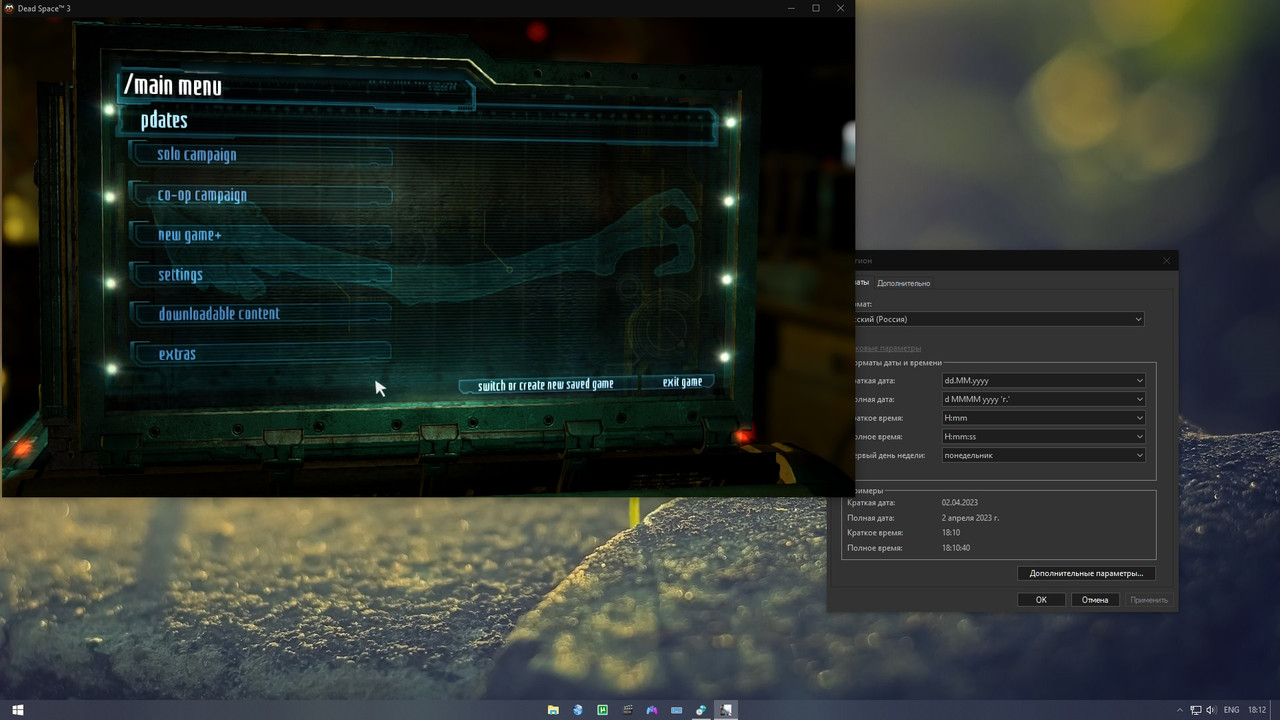Expand the H:mm:ss long time dropdown

[x=1044, y=437]
